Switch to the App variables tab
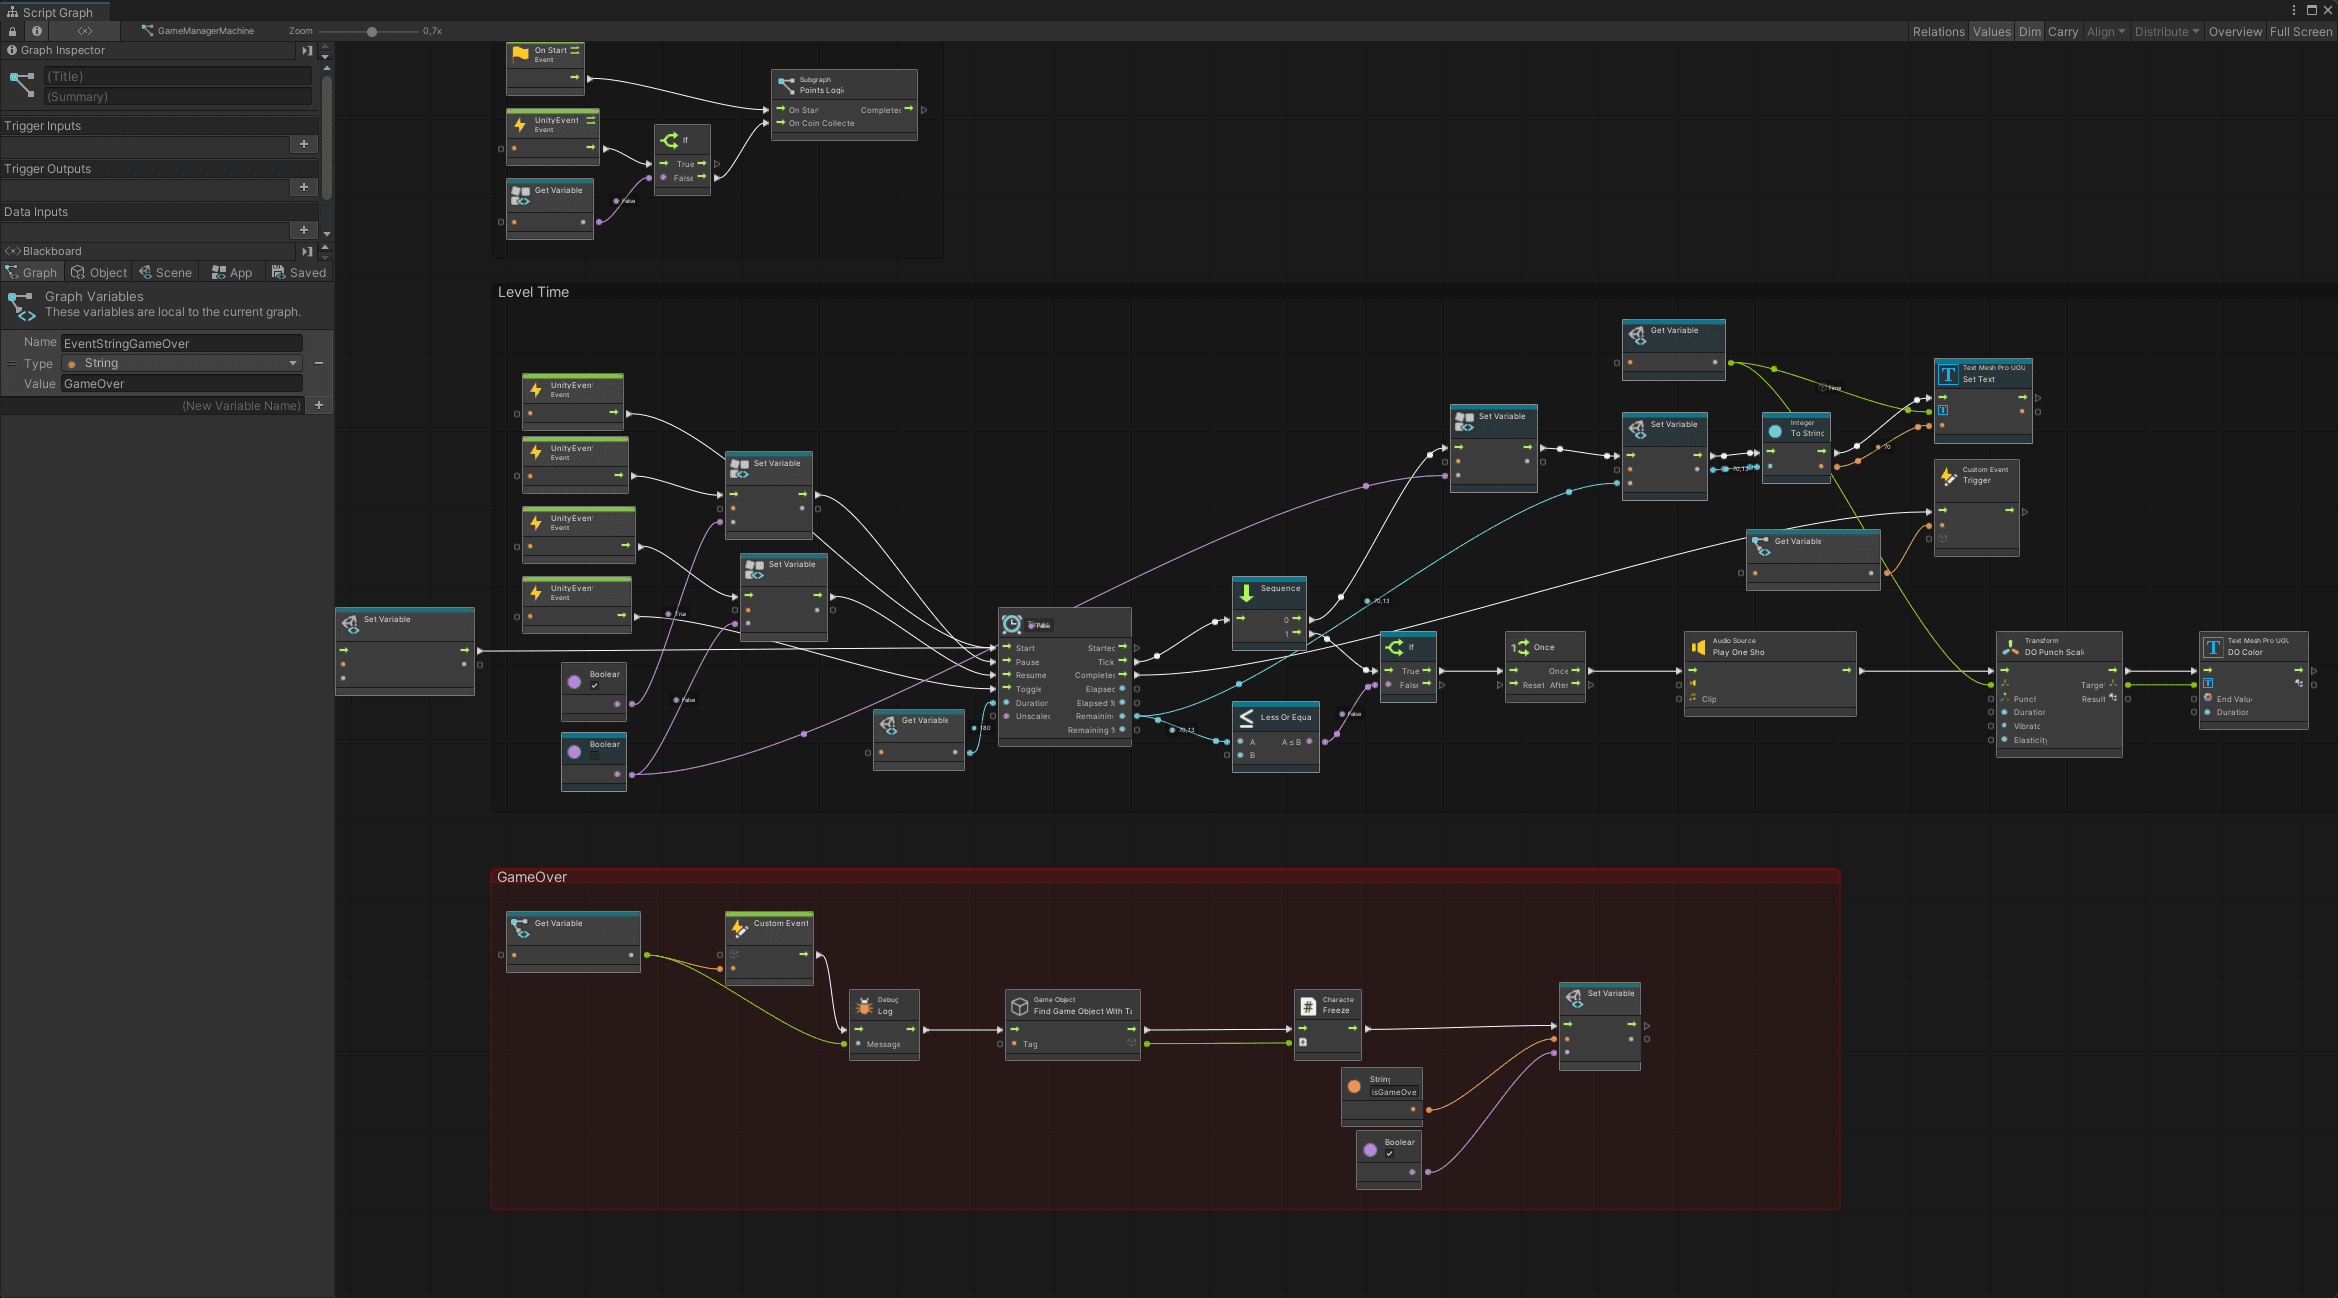 point(232,273)
